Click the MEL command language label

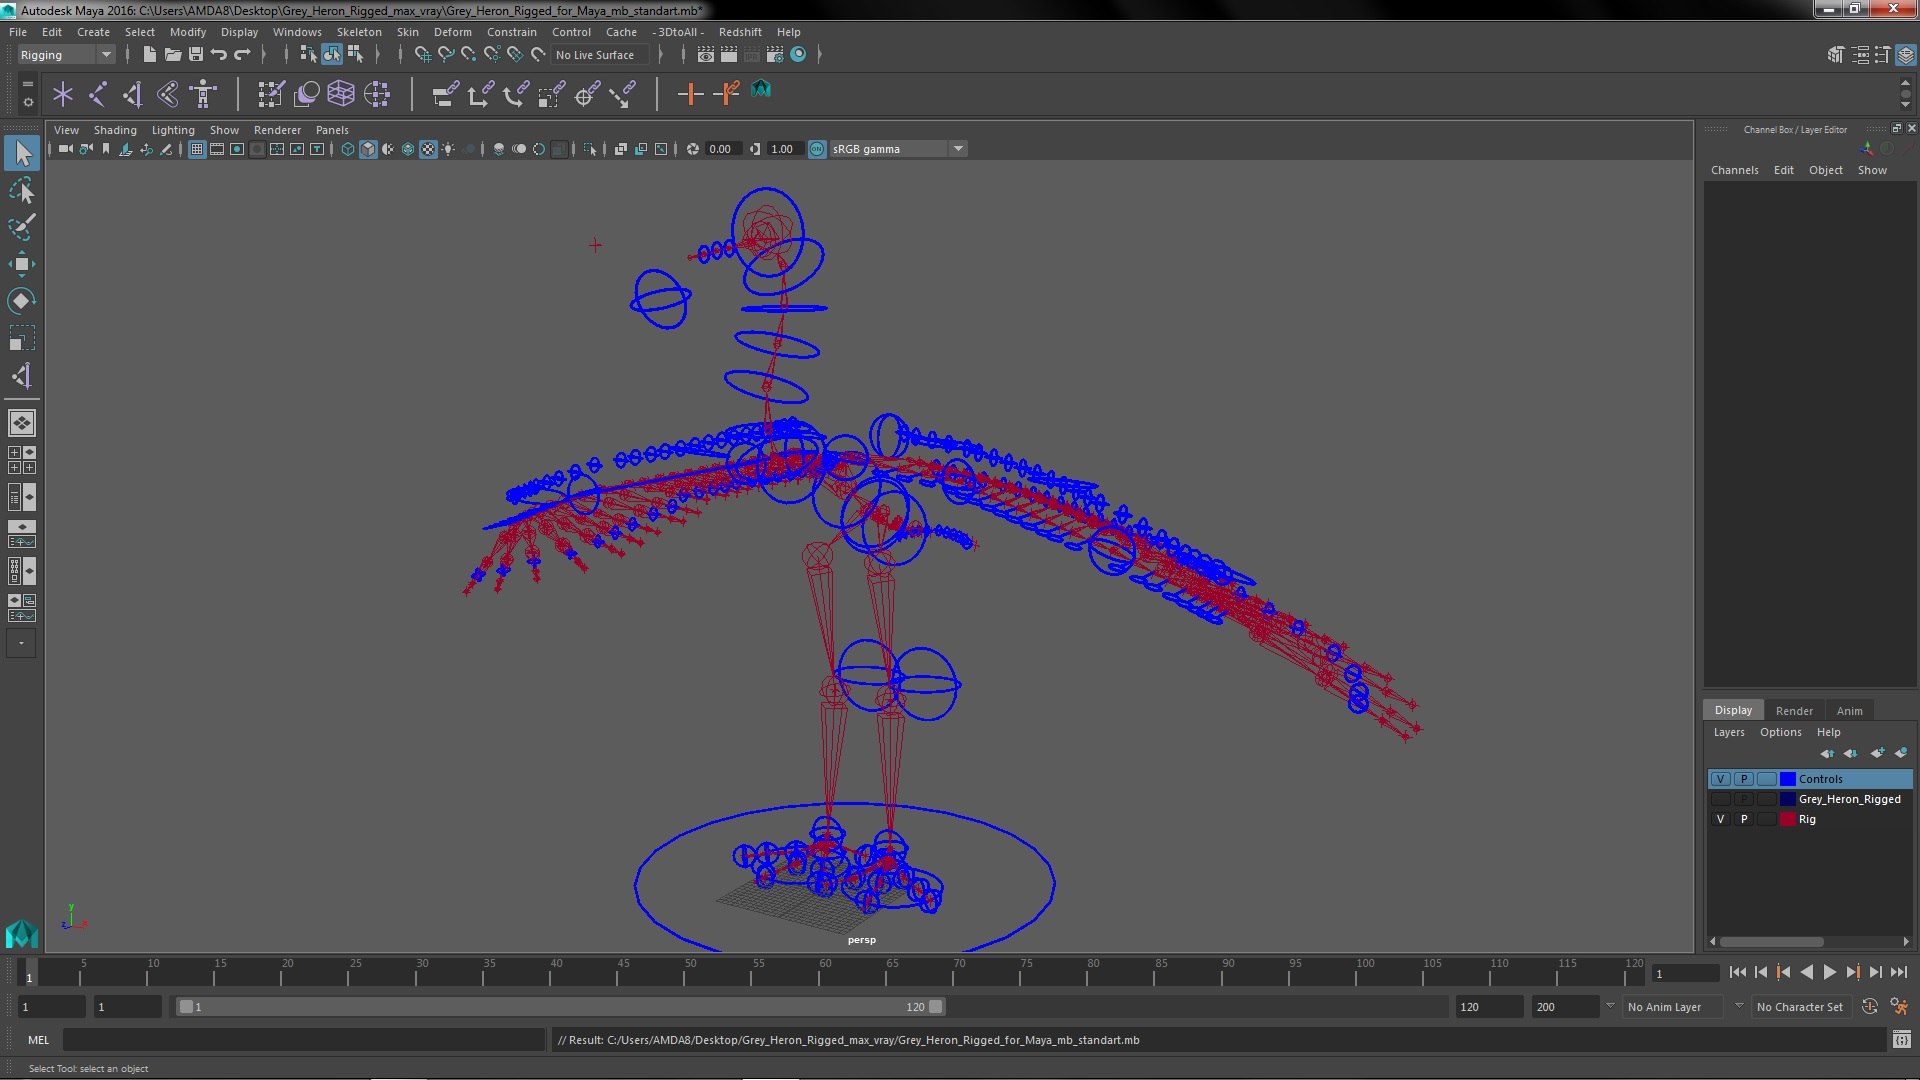pyautogui.click(x=38, y=1040)
